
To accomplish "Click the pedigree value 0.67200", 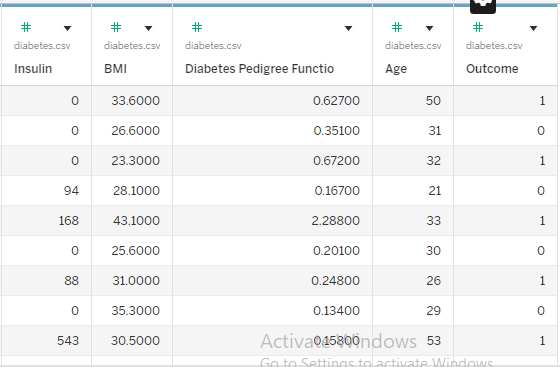I will pos(336,161).
